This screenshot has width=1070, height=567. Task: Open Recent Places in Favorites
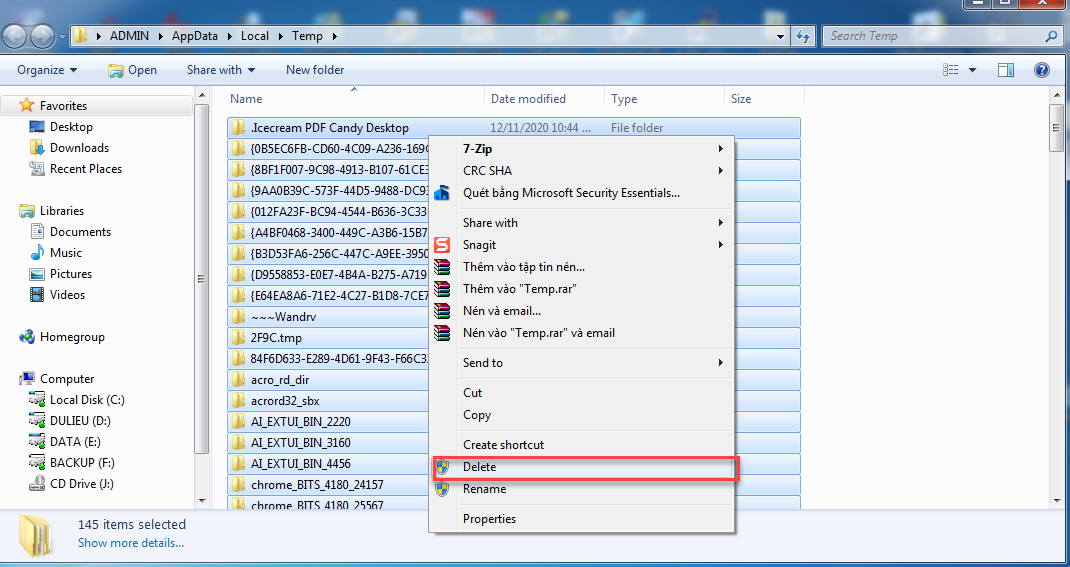pyautogui.click(x=86, y=169)
